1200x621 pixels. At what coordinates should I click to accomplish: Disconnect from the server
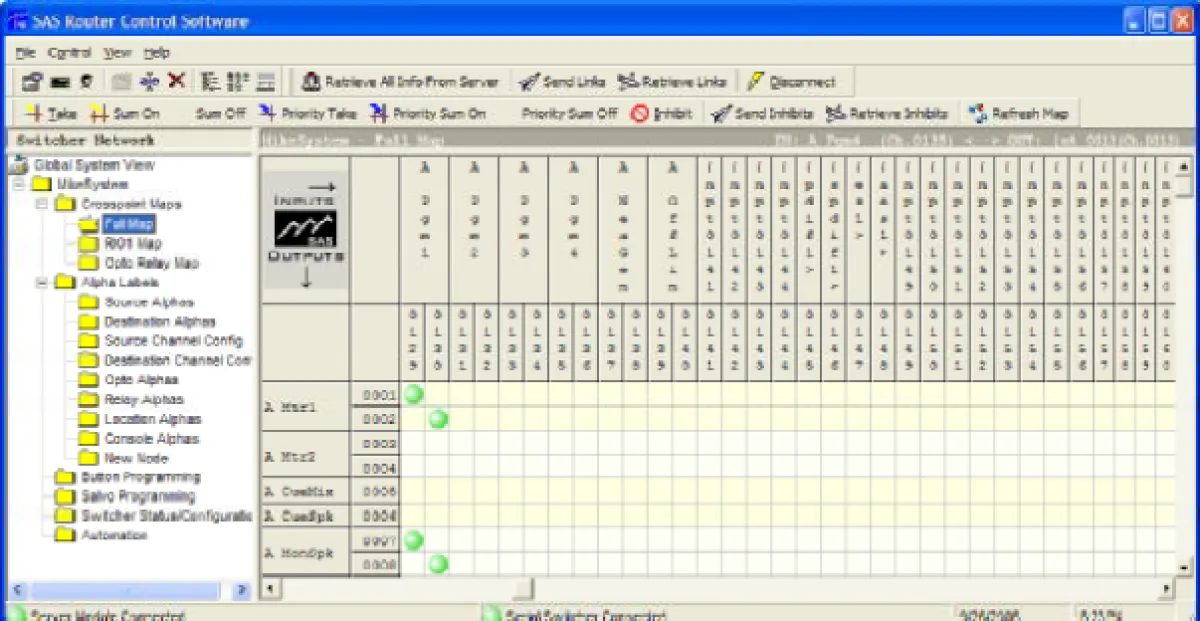(x=792, y=82)
